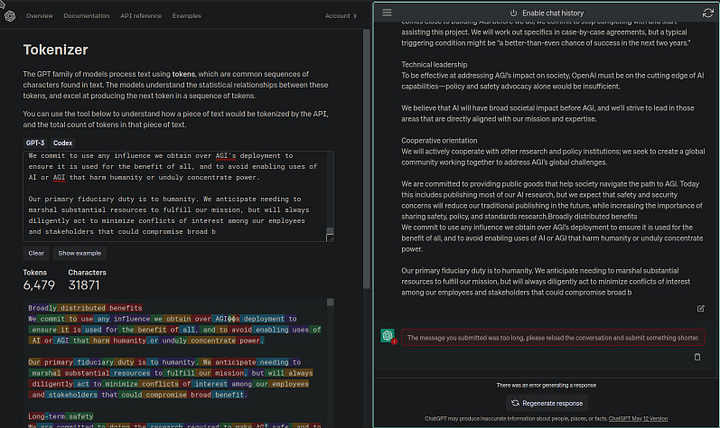Image resolution: width=720 pixels, height=428 pixels.
Task: Click the message too long error box
Action: pos(553,338)
